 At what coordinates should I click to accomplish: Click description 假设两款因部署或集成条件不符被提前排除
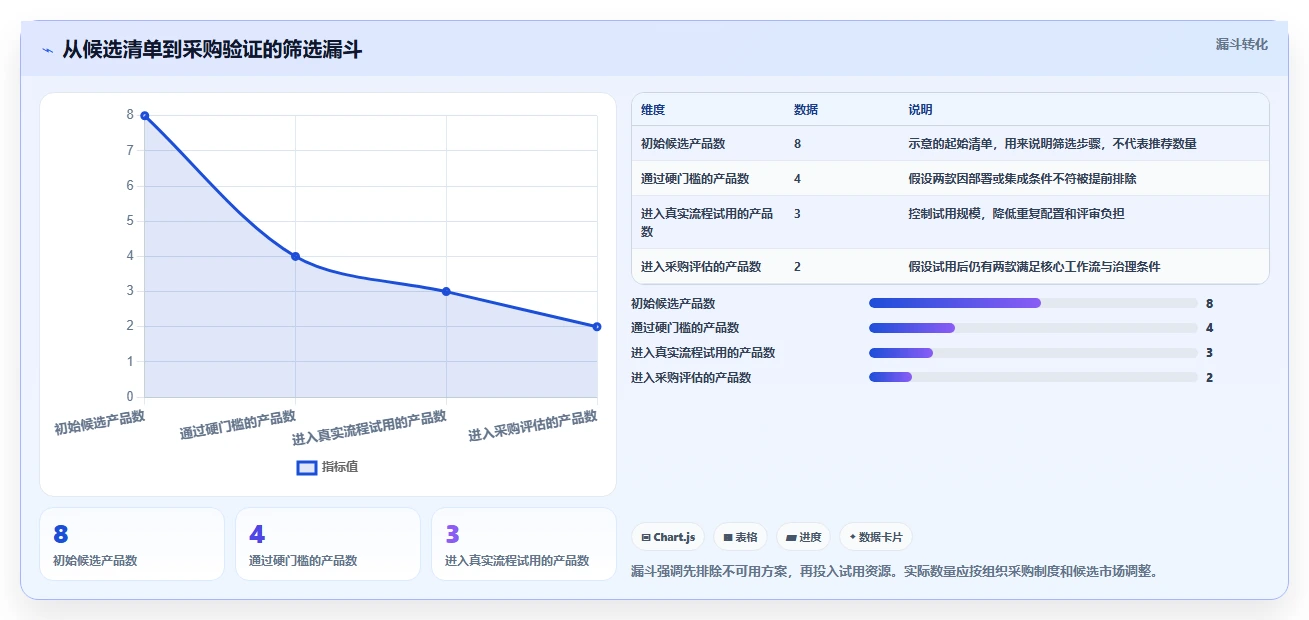tap(1022, 179)
